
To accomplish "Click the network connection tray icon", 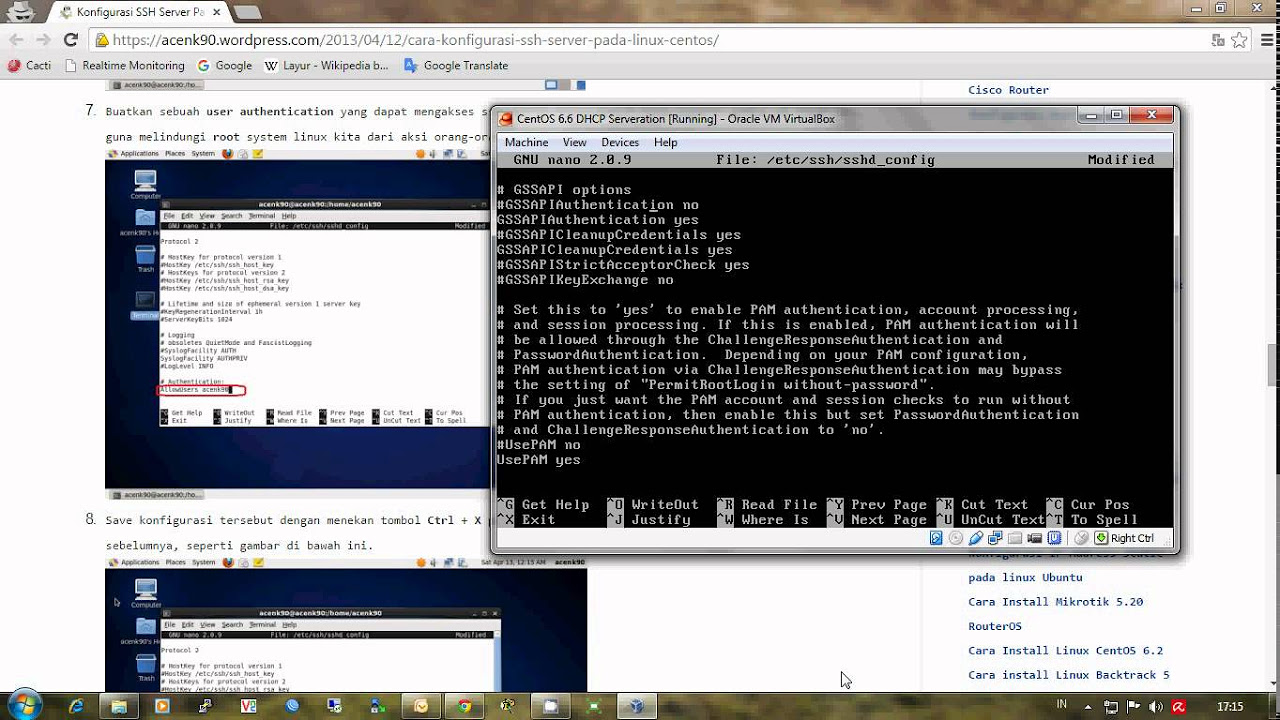I will [x=1111, y=707].
